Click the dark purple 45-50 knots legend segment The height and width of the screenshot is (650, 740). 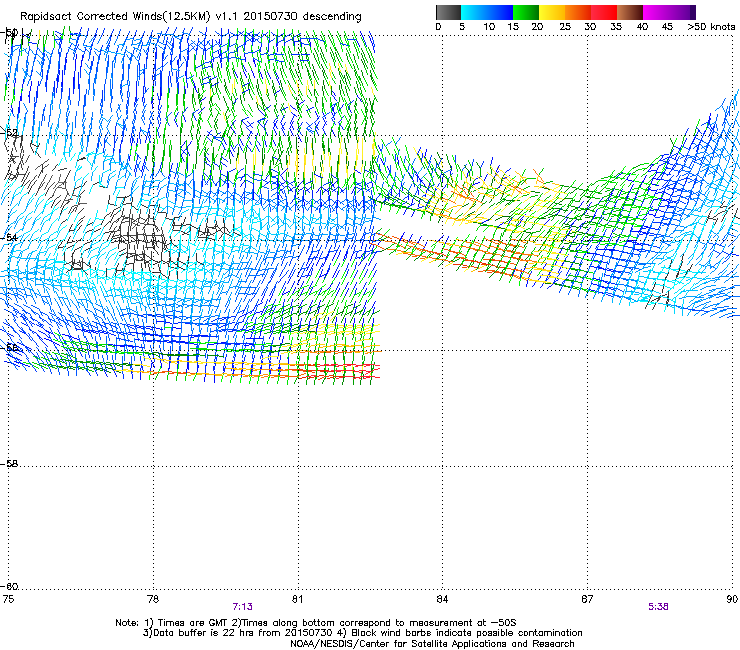coord(682,12)
